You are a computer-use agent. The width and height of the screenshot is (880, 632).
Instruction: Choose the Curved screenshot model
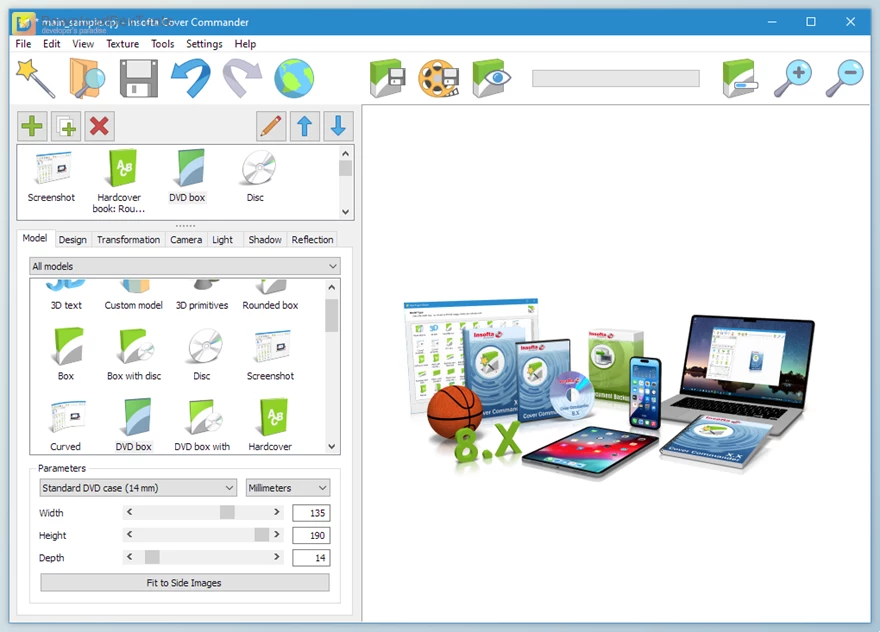[66, 425]
